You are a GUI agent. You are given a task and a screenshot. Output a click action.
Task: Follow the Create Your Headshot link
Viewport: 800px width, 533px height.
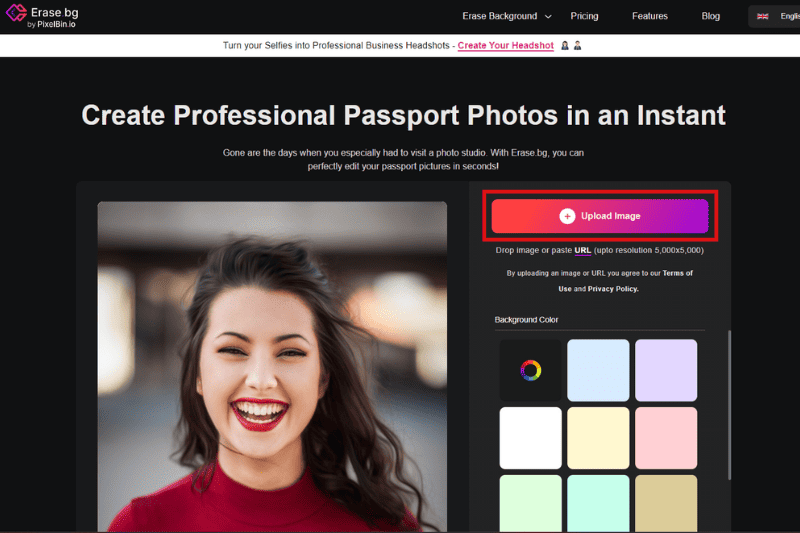[x=505, y=46]
